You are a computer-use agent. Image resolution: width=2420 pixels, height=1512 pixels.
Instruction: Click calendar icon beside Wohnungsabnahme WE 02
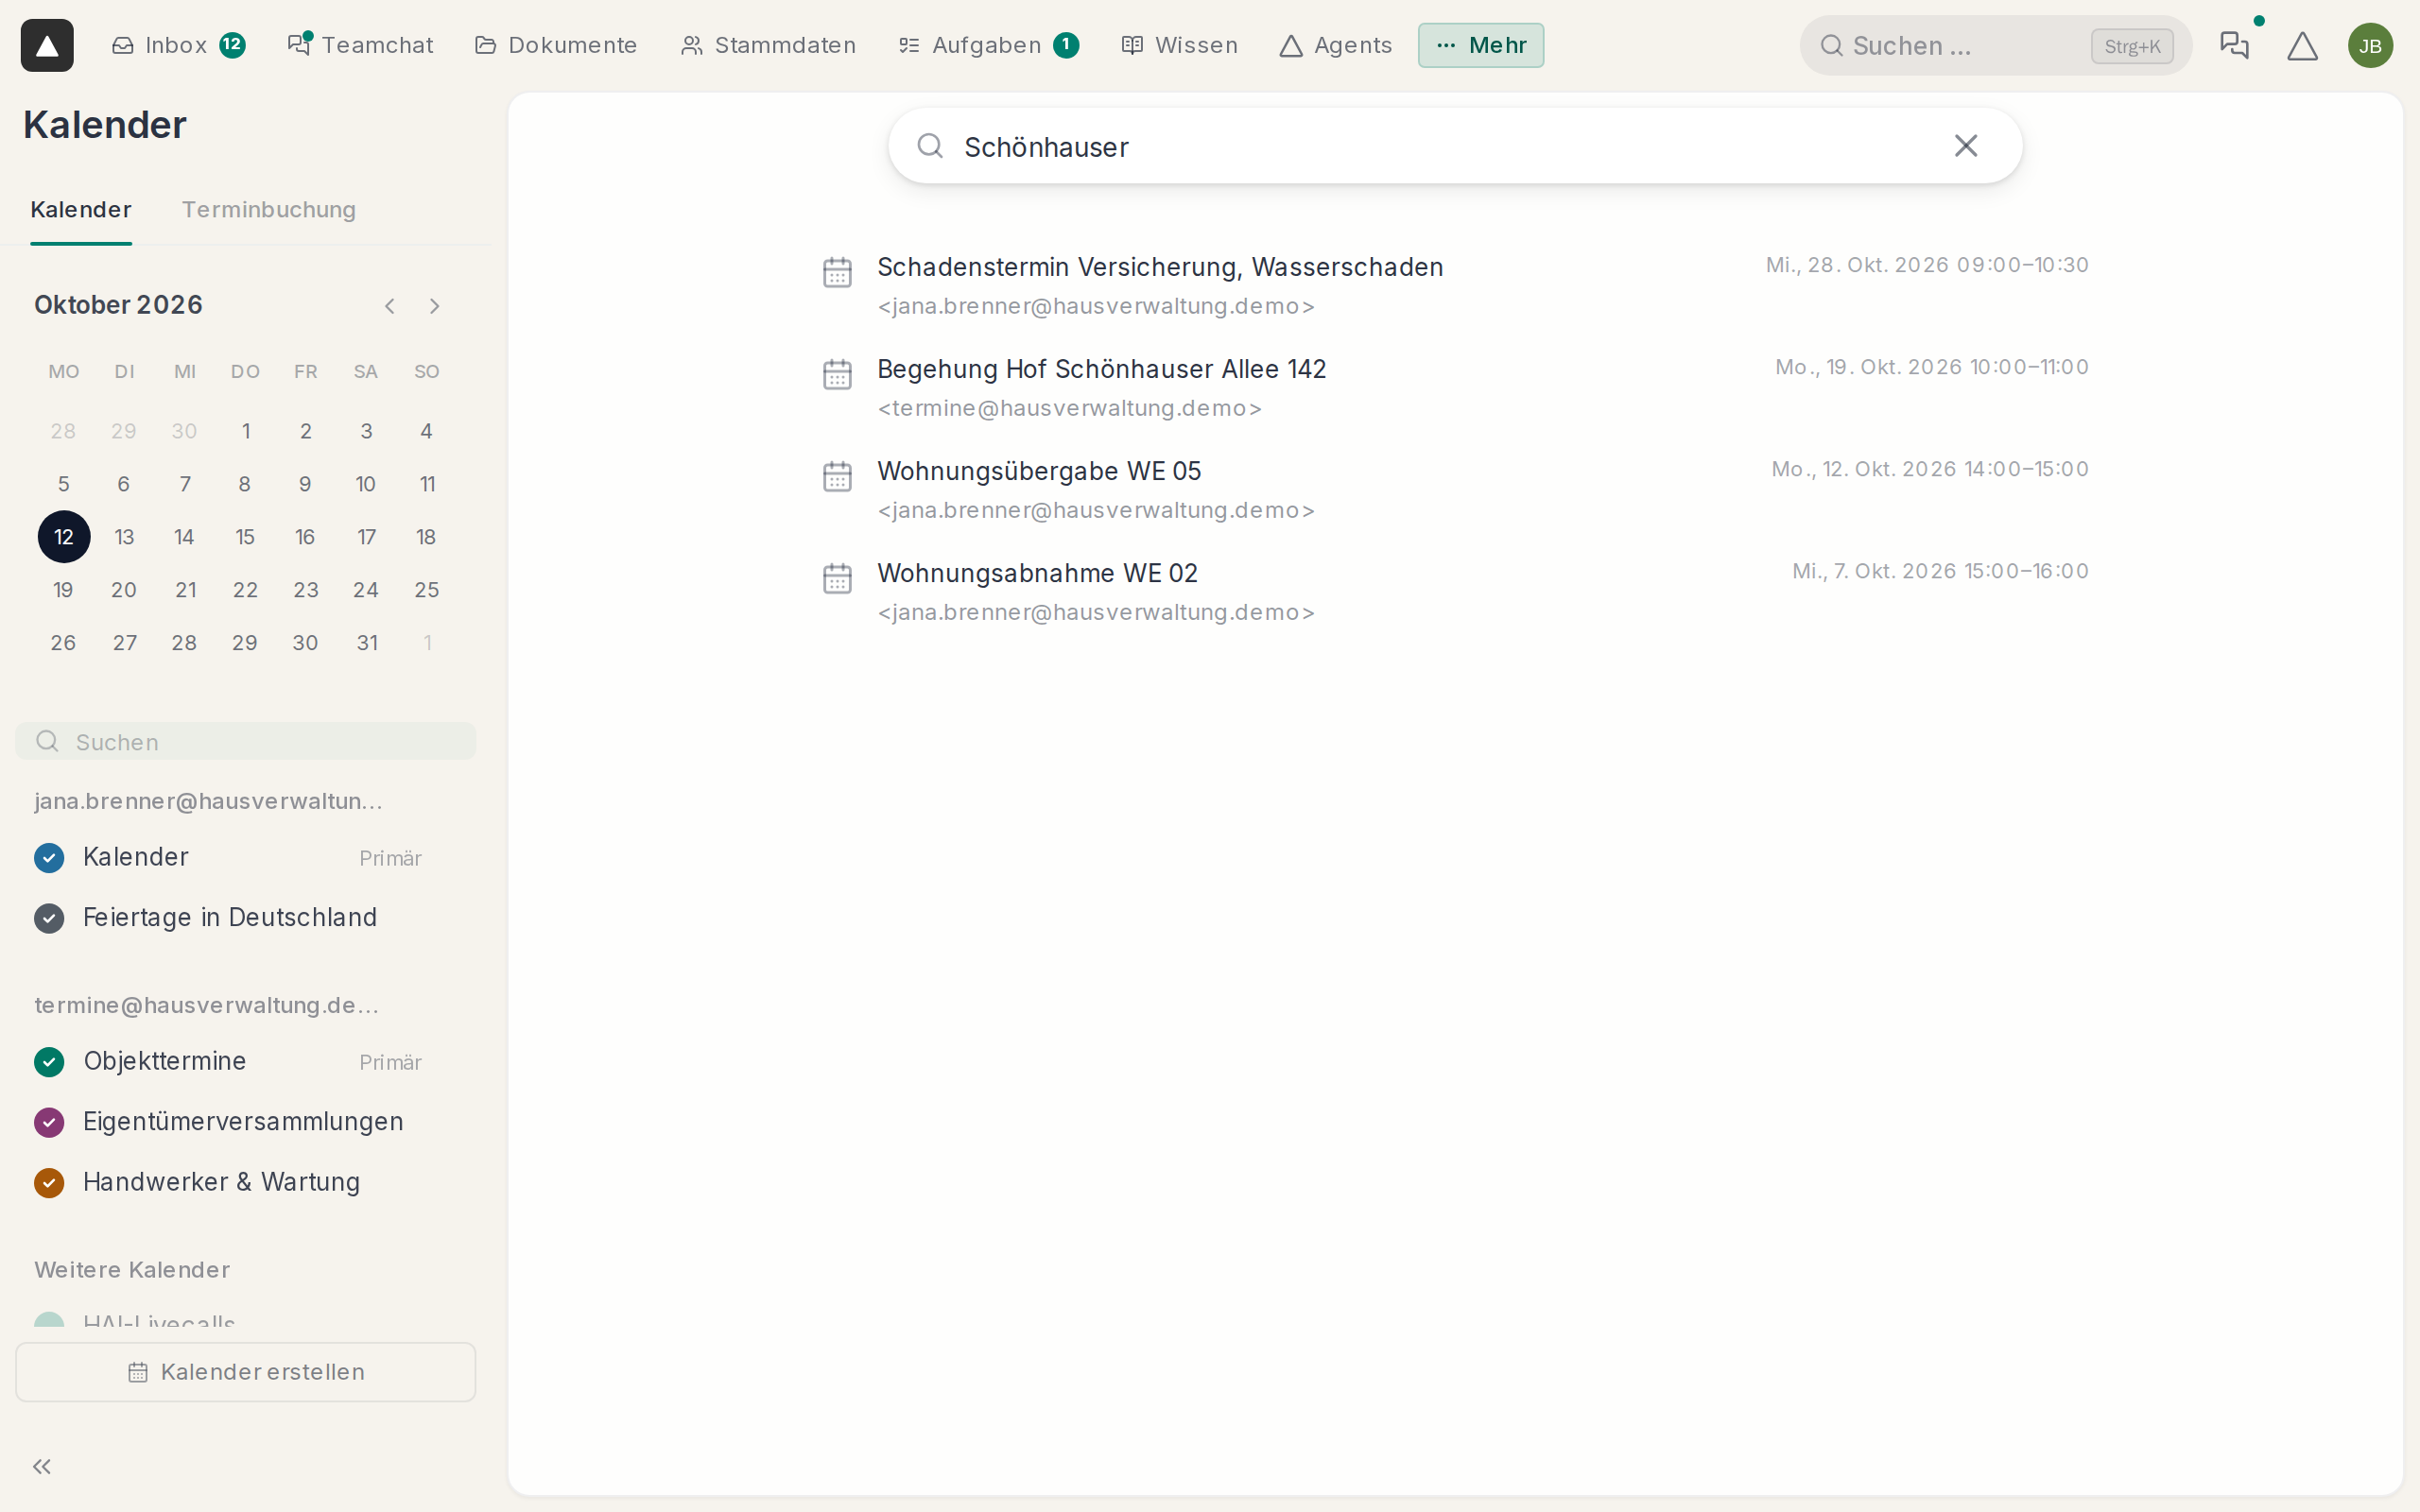point(837,578)
